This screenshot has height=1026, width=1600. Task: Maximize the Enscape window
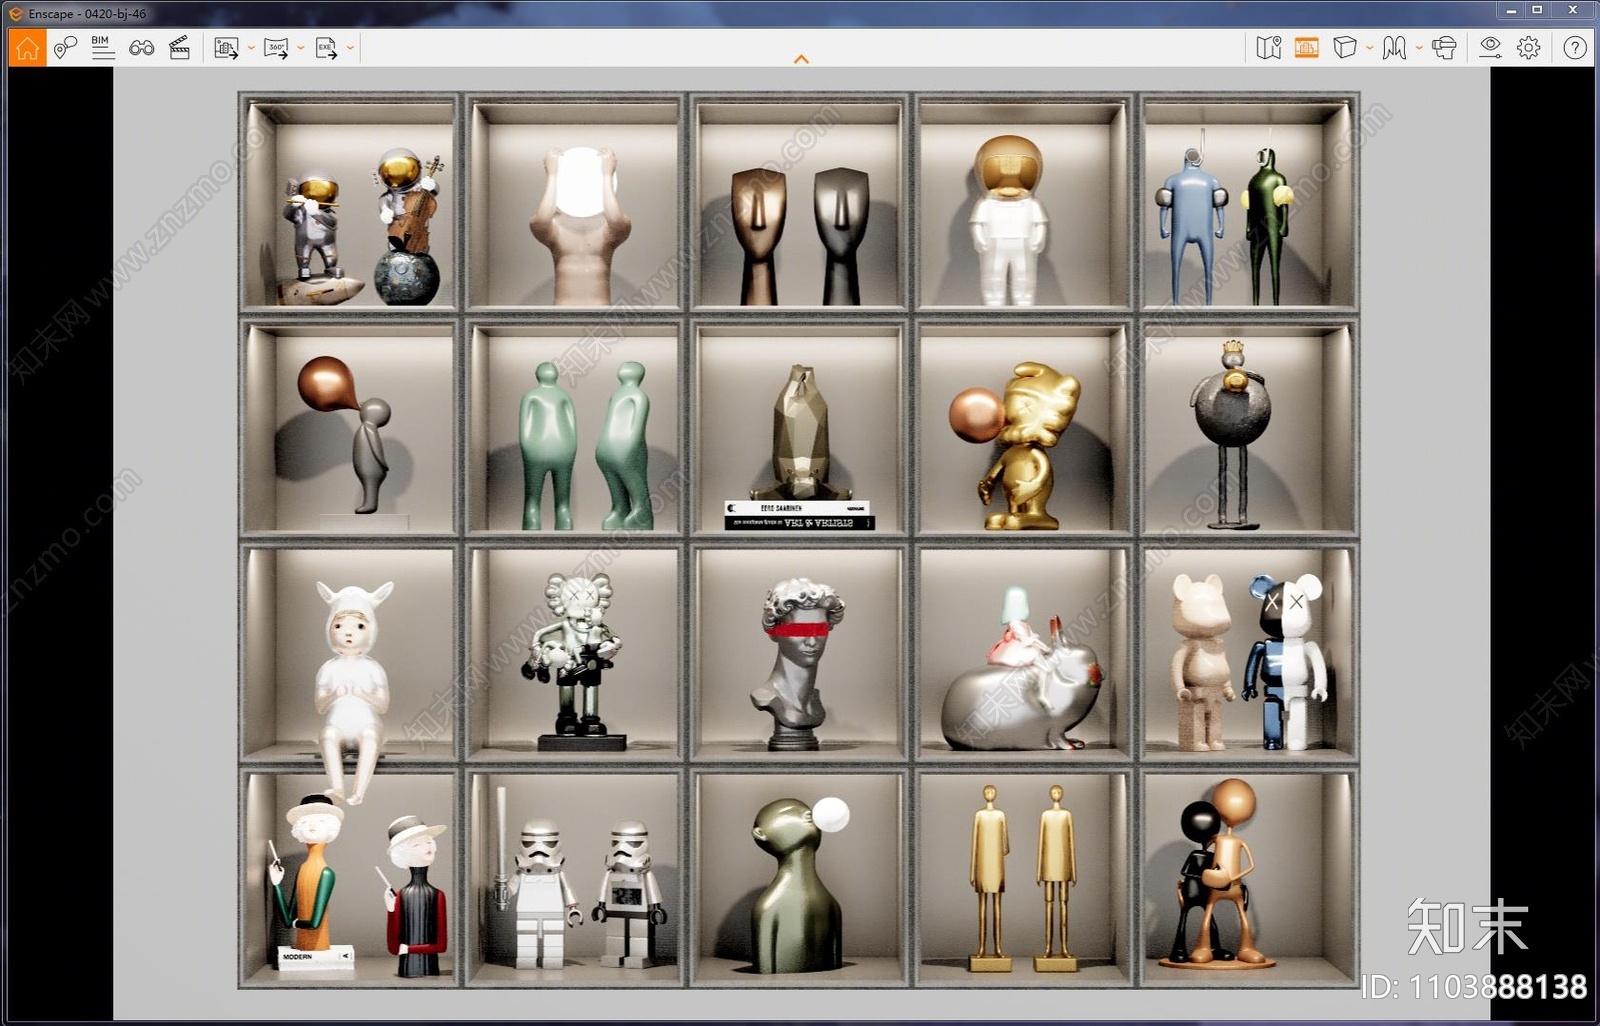point(1537,10)
